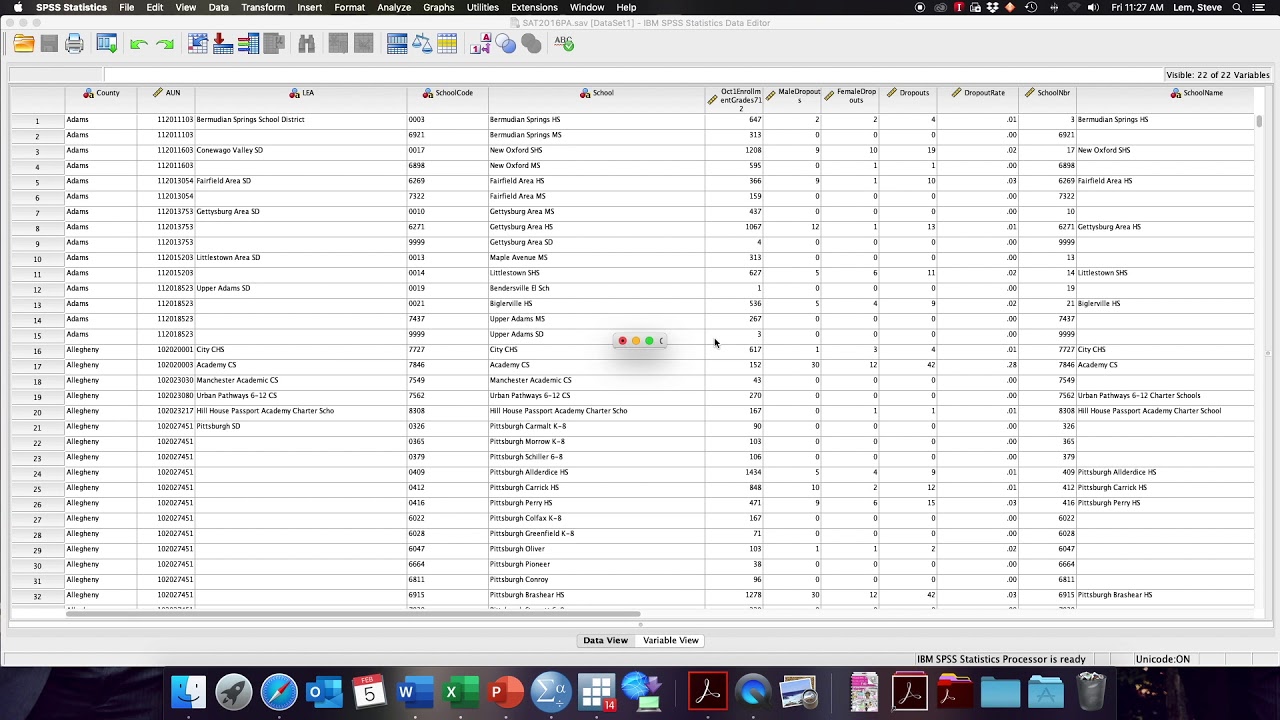Open the Analyze menu
Image resolution: width=1280 pixels, height=720 pixels.
[394, 7]
